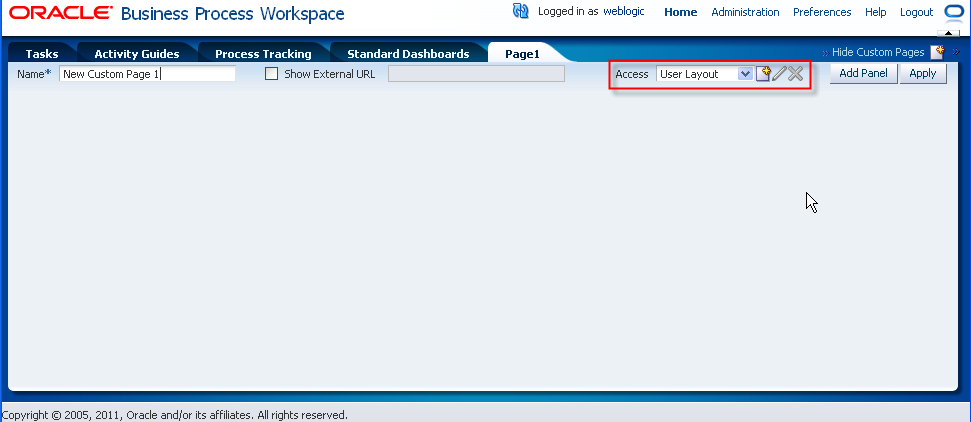This screenshot has width=971, height=422.
Task: Select the Standard Dashboards tab
Action: [x=408, y=54]
